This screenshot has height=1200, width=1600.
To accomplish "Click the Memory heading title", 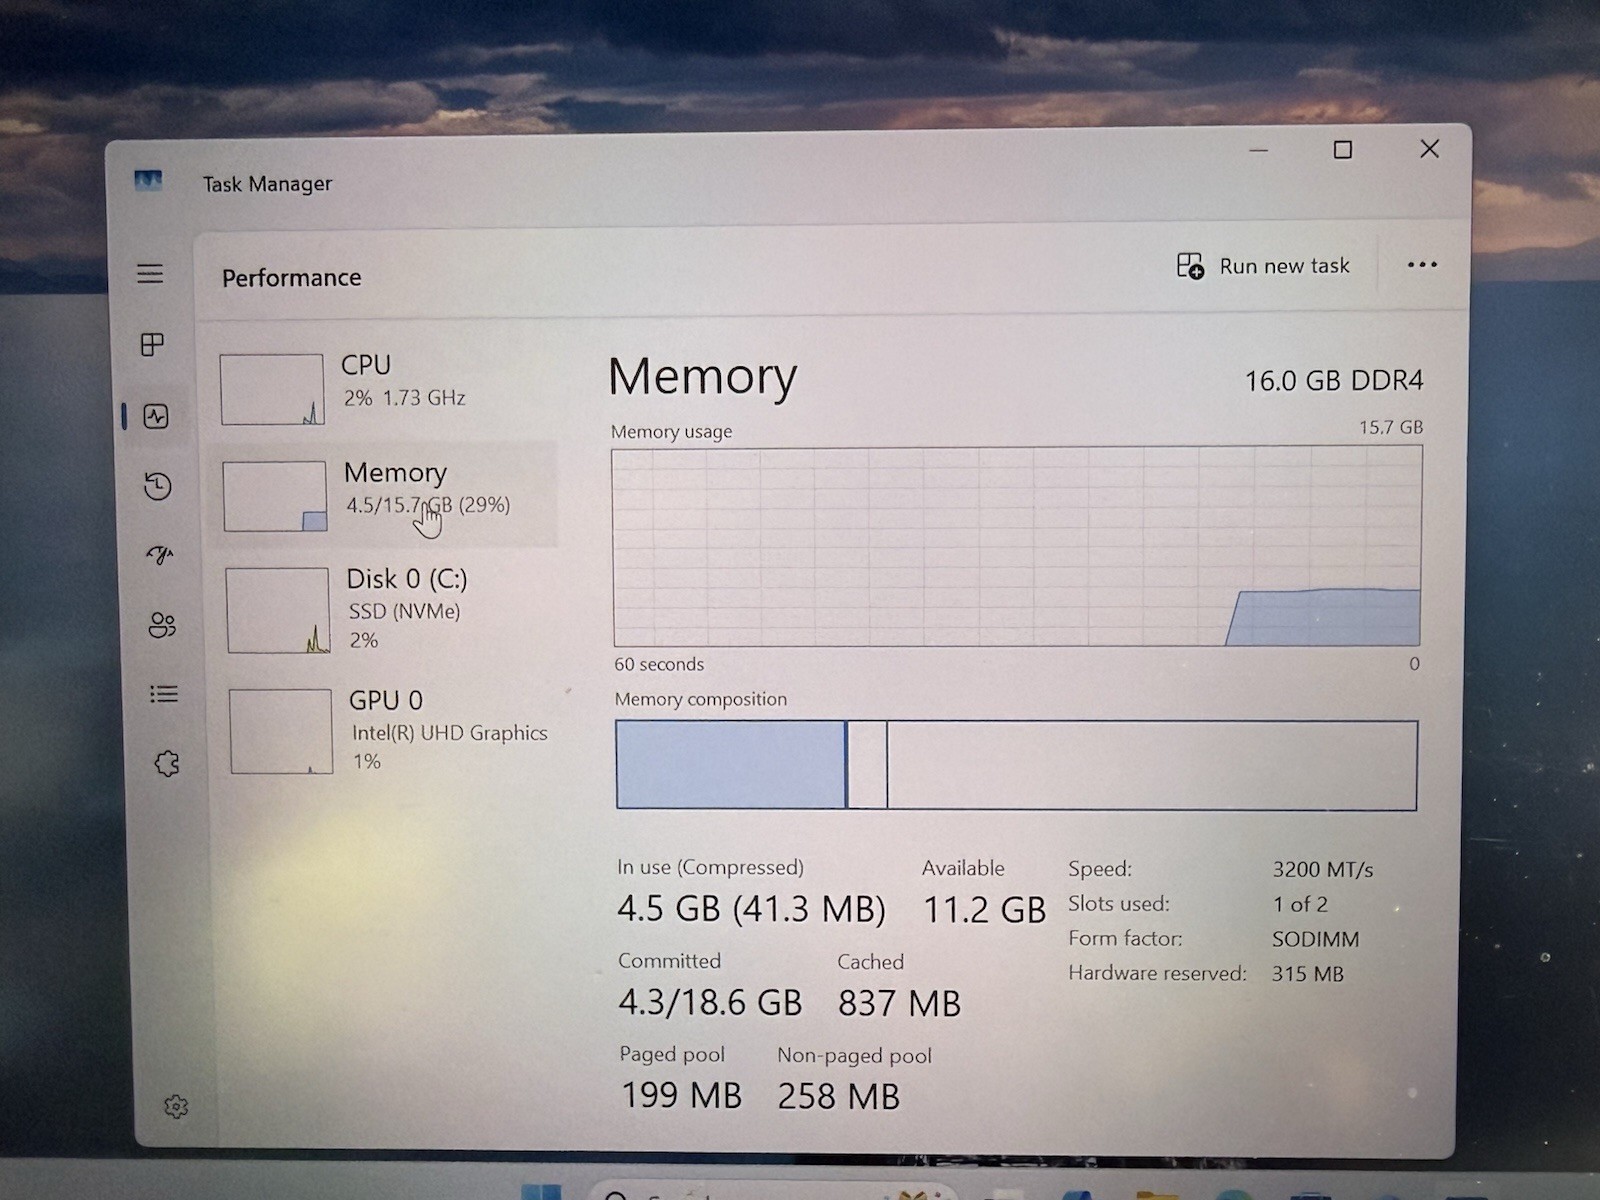I will click(702, 377).
